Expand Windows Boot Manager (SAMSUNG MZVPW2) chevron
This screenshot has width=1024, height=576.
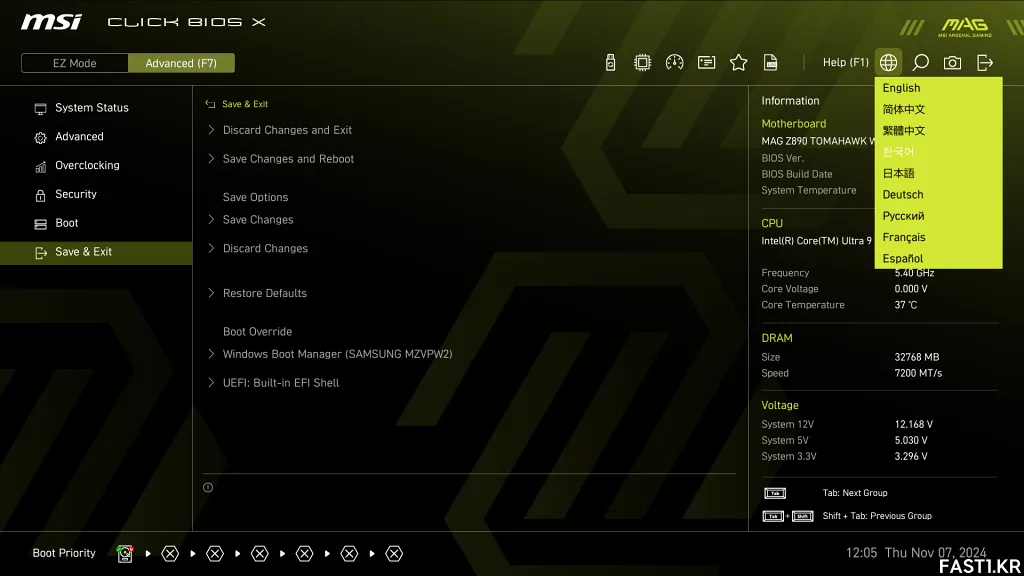(x=211, y=354)
